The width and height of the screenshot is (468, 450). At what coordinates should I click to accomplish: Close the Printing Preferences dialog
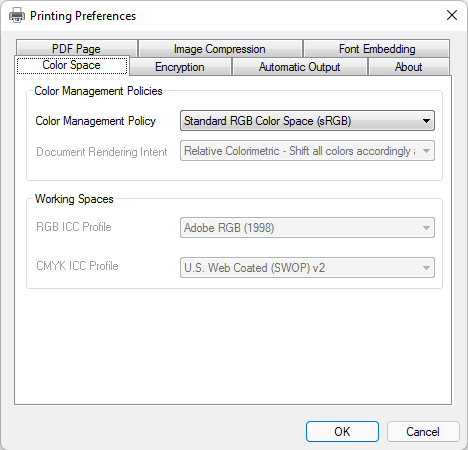pos(452,15)
